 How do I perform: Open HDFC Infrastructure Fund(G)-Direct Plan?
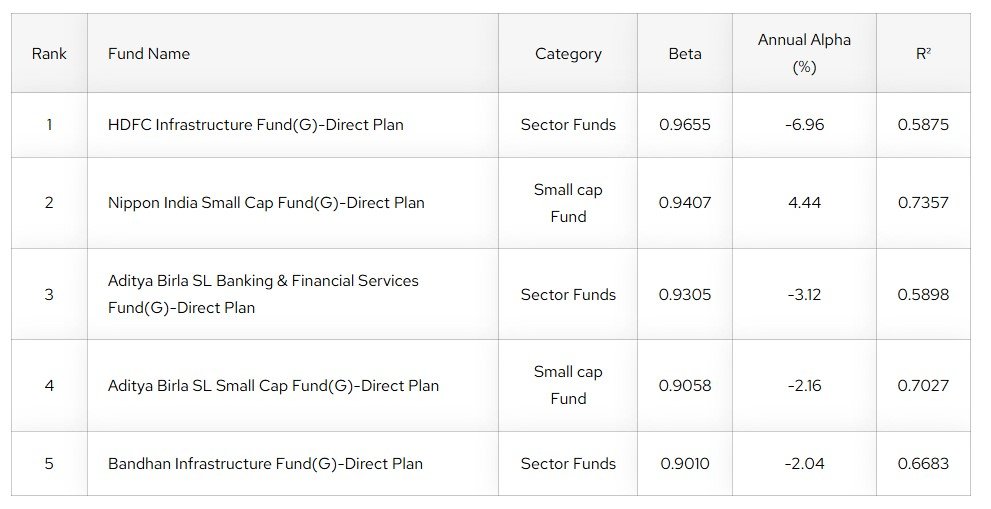click(256, 125)
